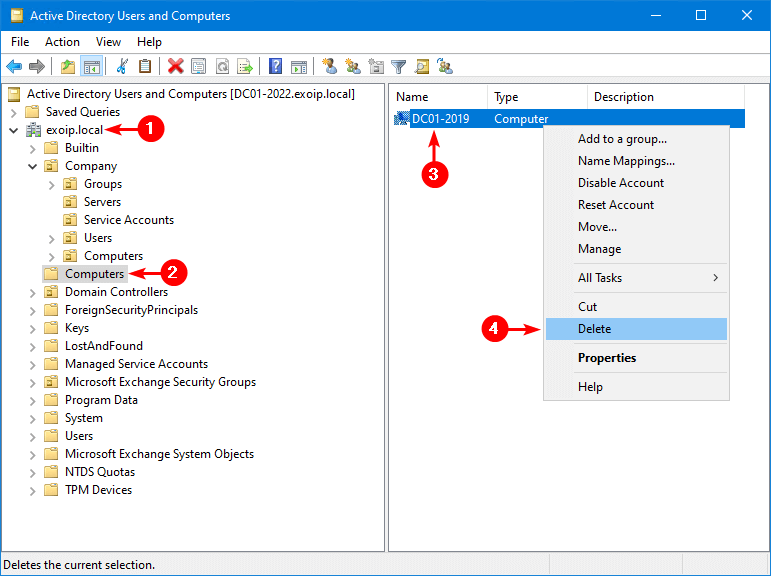
Task: Click the blue Help question mark icon
Action: [275, 66]
